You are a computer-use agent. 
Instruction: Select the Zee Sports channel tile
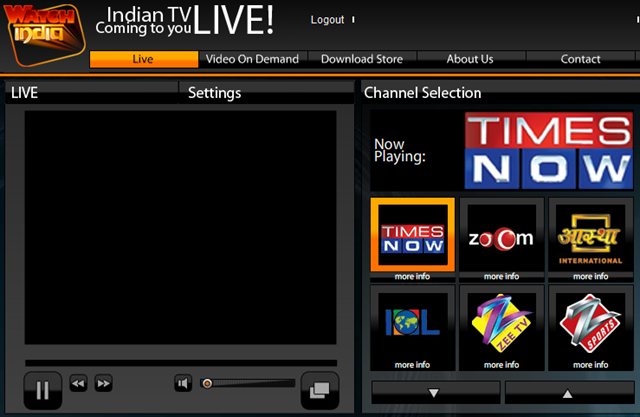pos(590,326)
